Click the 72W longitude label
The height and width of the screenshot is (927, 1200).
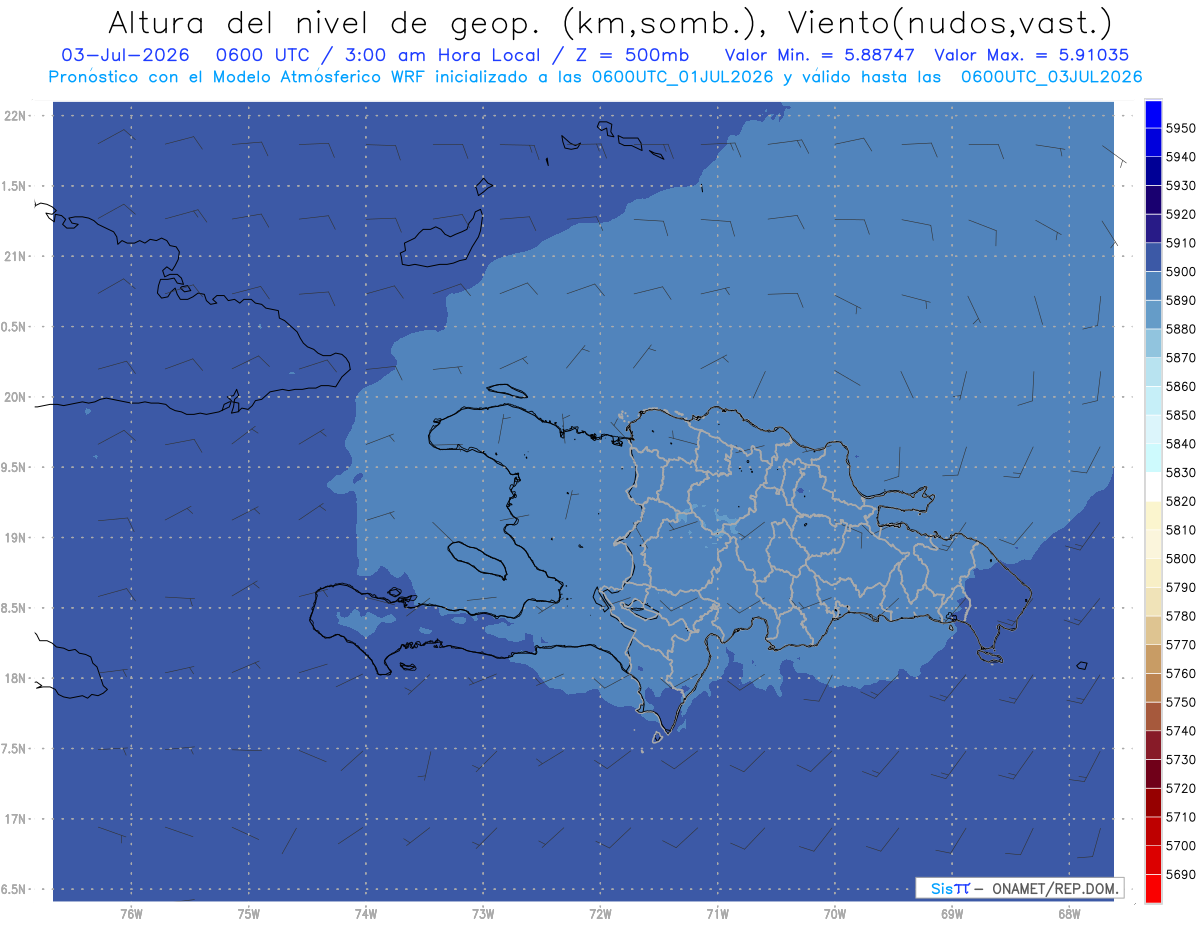pyautogui.click(x=600, y=913)
